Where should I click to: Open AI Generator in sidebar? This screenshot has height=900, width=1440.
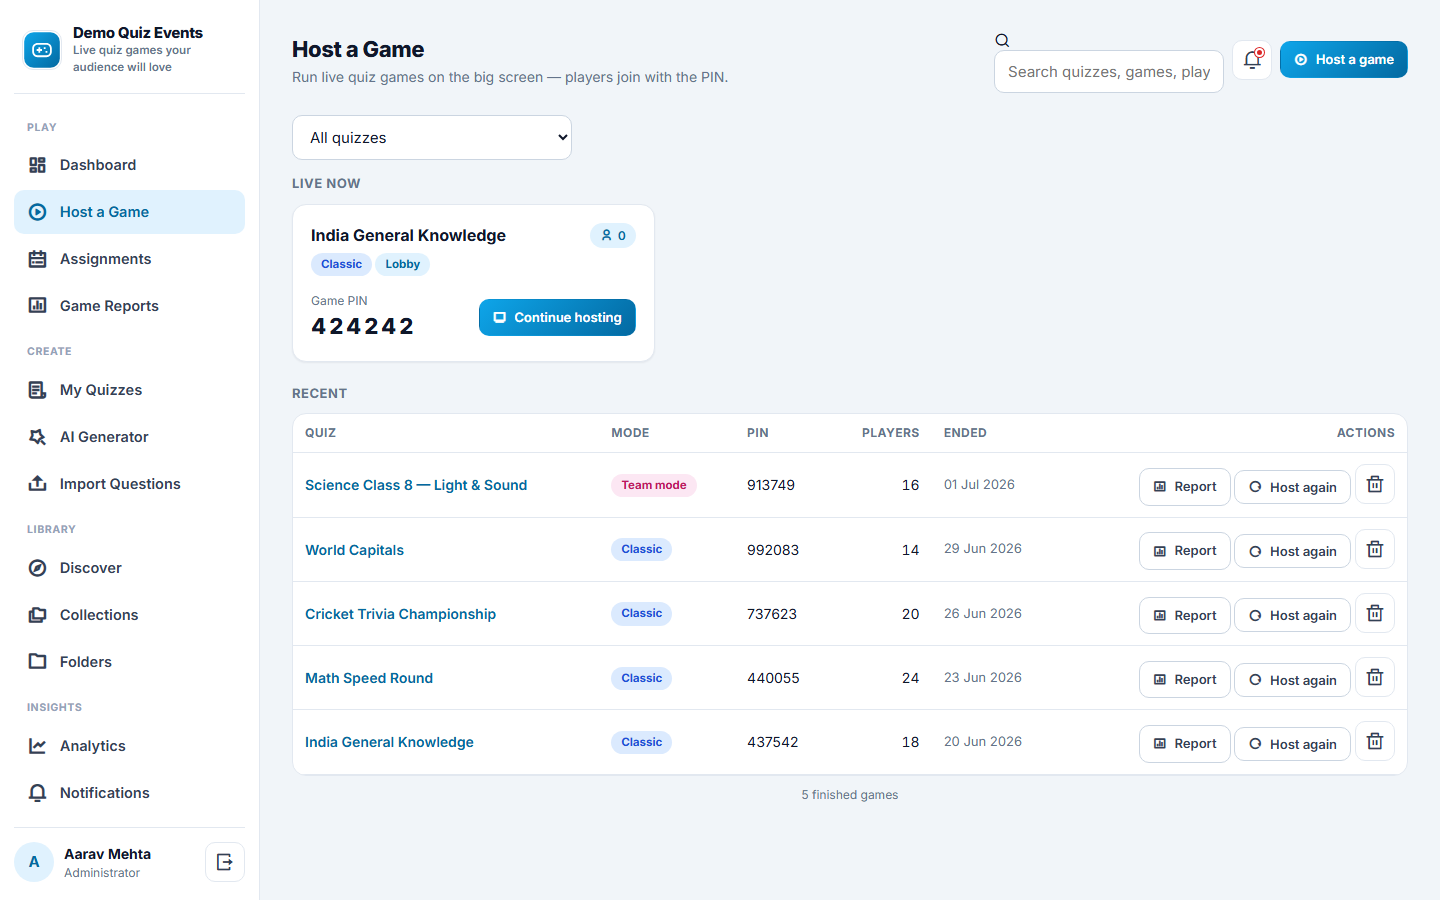(129, 437)
